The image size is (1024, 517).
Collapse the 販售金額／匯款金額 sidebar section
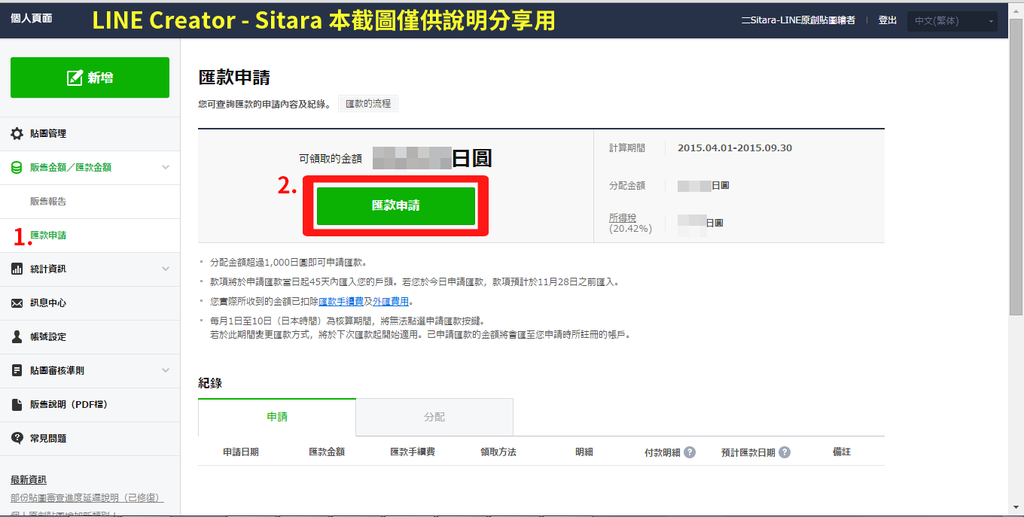(166, 168)
